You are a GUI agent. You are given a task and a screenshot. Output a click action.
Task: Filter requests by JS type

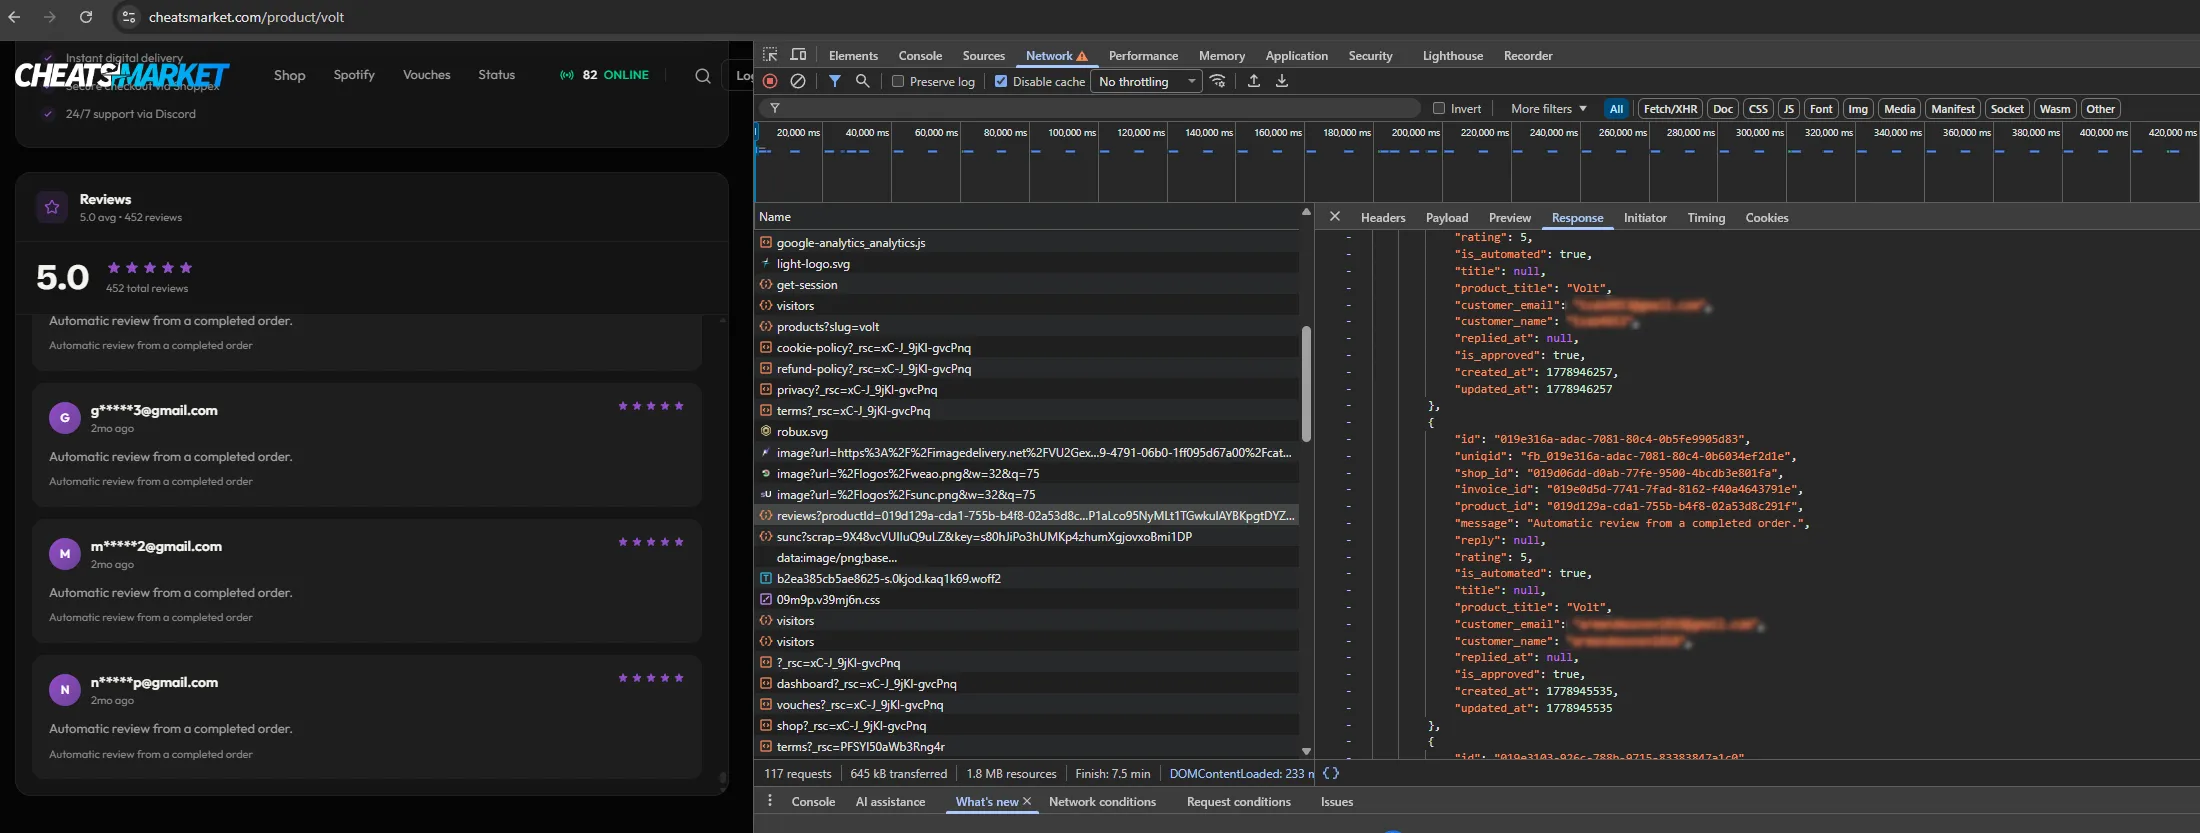coord(1789,109)
